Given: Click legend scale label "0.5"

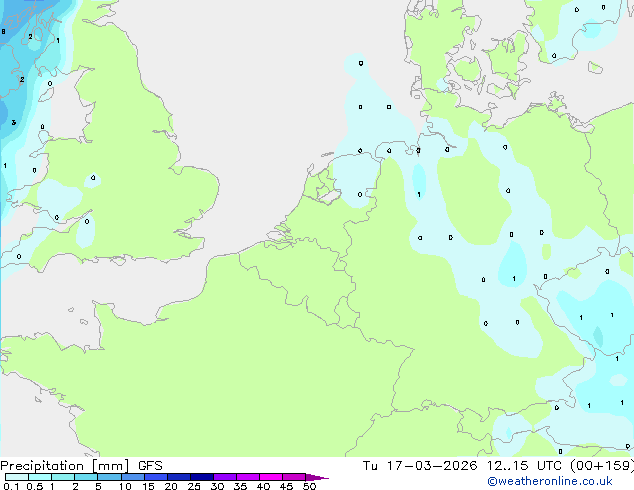Looking at the screenshot, I should click(x=34, y=486).
